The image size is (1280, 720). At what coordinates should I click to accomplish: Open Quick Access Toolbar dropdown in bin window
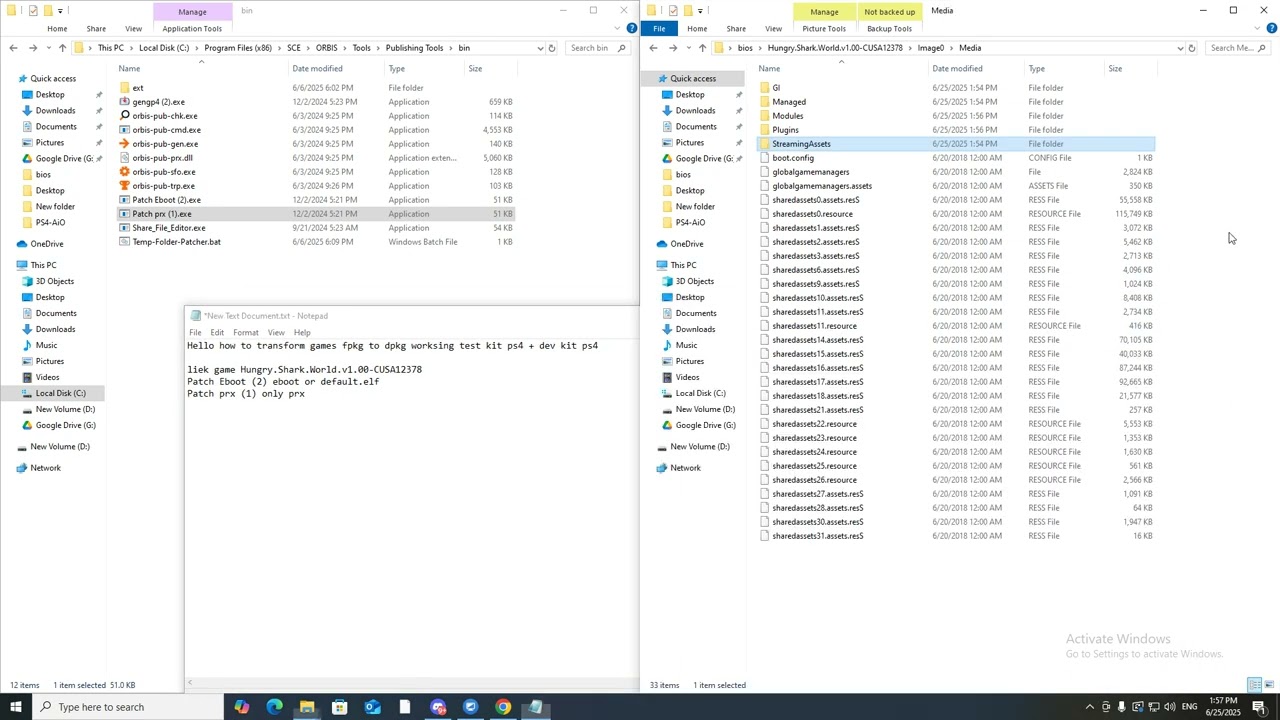tap(59, 11)
